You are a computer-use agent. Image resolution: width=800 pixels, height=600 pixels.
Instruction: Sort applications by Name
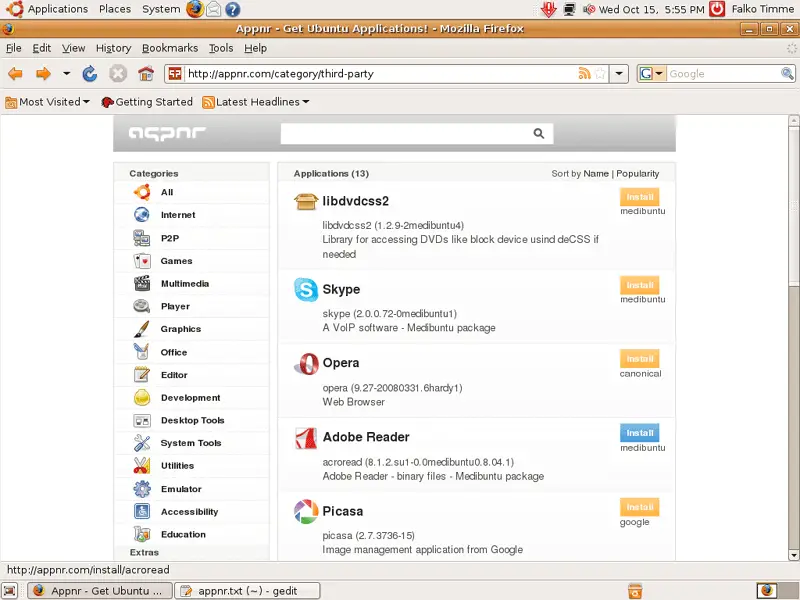pyautogui.click(x=596, y=173)
